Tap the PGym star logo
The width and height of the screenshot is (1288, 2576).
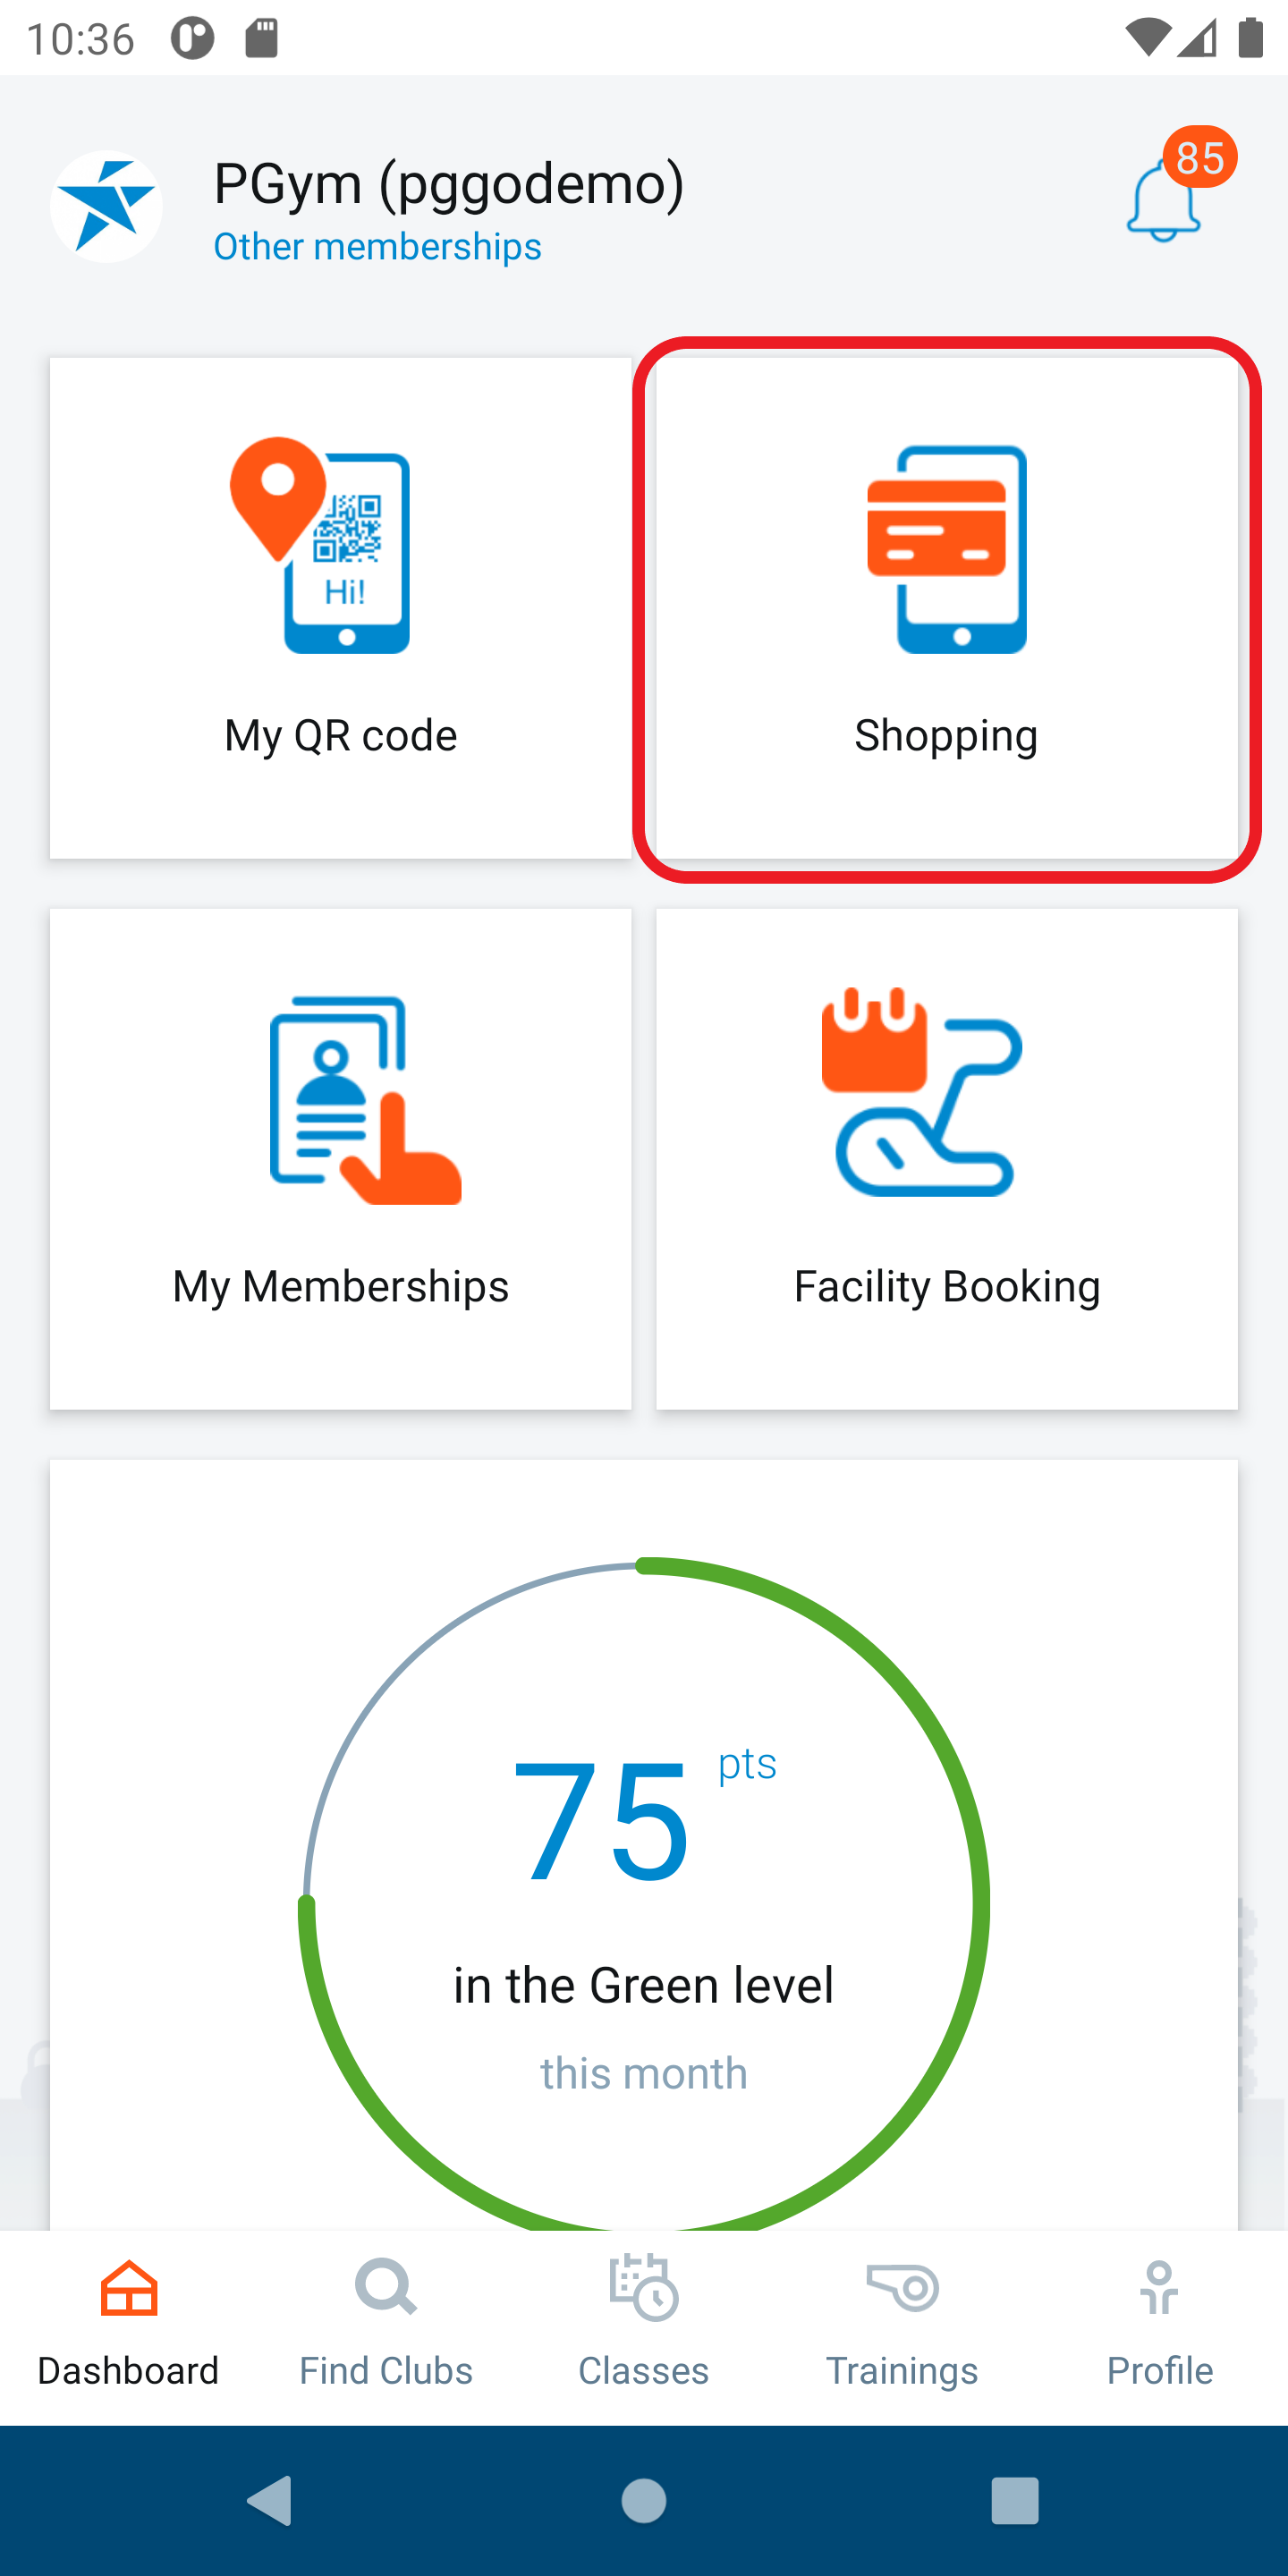pos(106,207)
